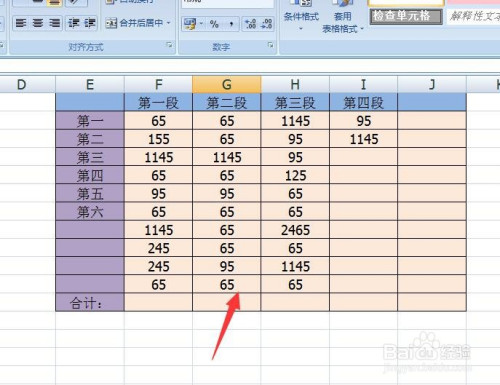Open the 数字 dialog launcher
Viewport: 500px width, 385px height.
[x=270, y=45]
